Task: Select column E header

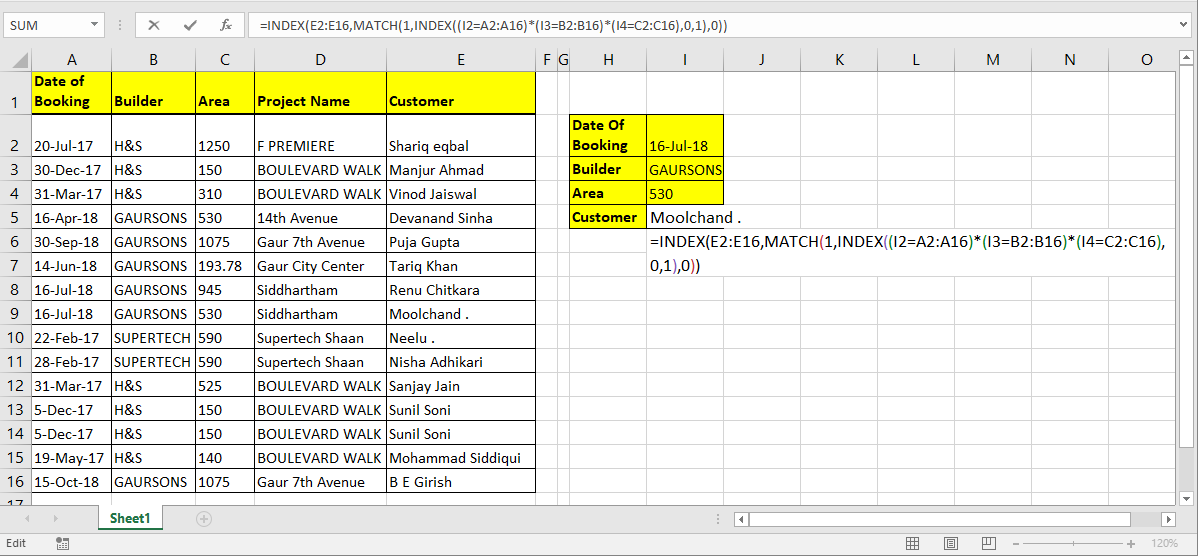Action: pos(461,60)
